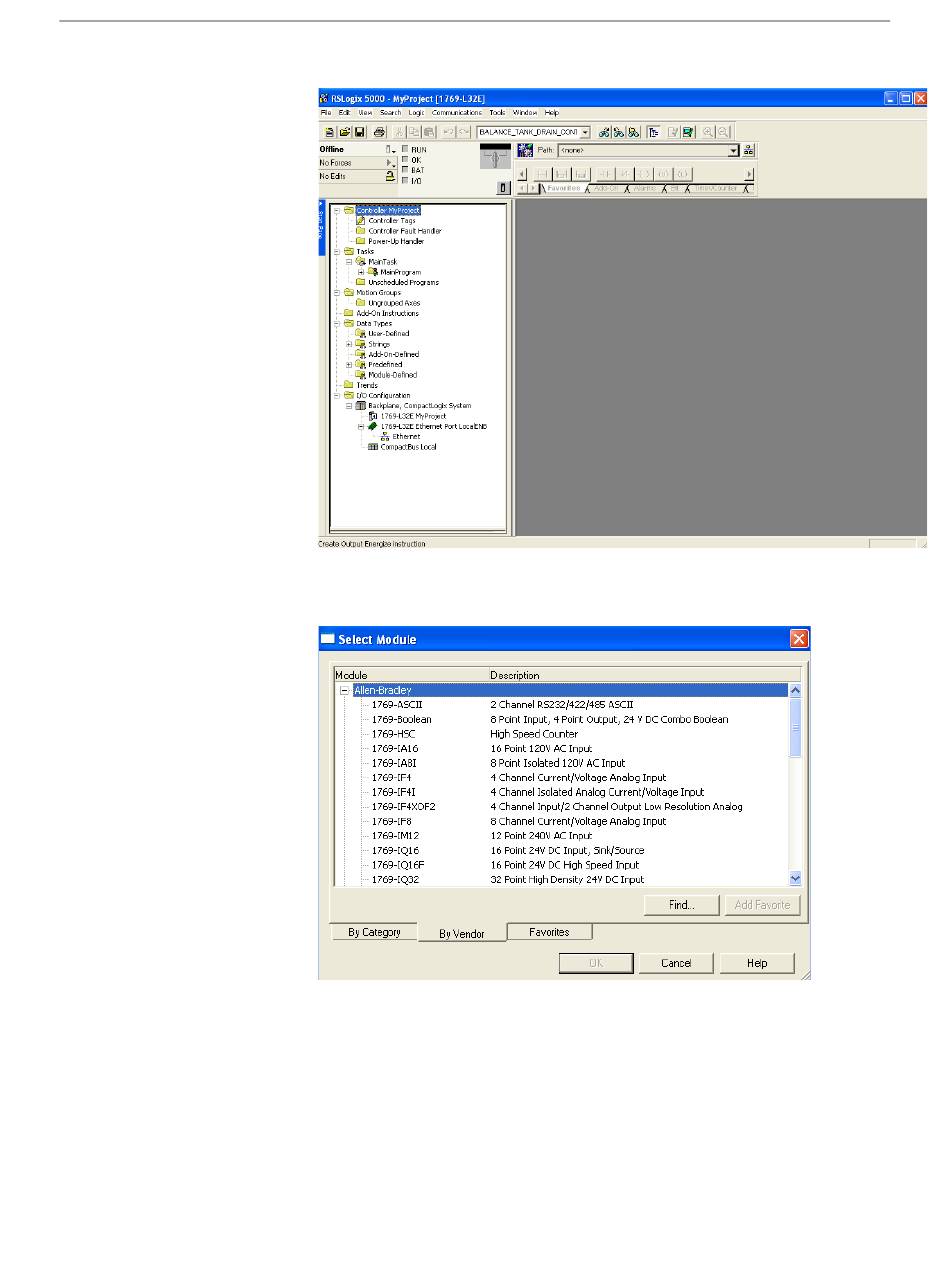Click the New project toolbar icon

[x=330, y=132]
